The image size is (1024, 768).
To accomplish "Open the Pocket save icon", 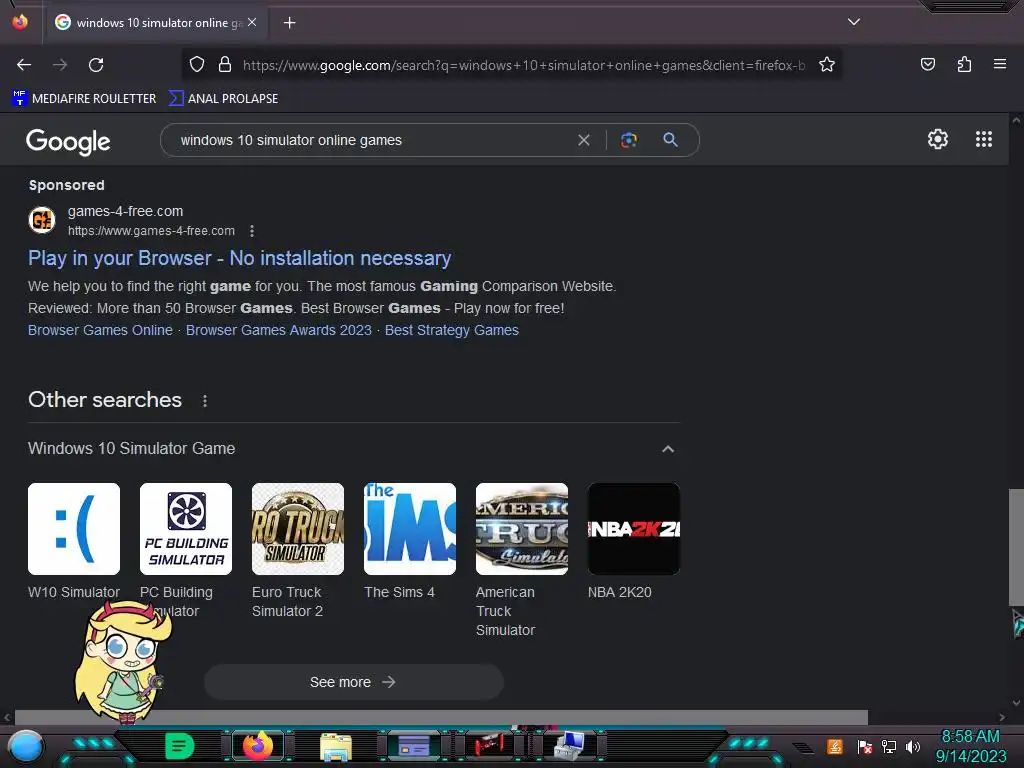I will pyautogui.click(x=927, y=64).
